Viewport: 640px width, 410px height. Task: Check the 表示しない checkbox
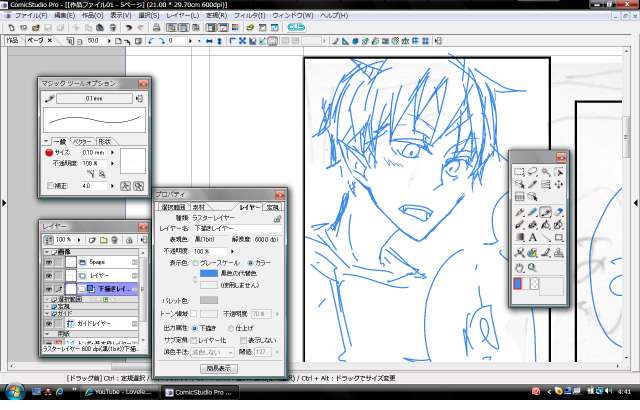(244, 340)
